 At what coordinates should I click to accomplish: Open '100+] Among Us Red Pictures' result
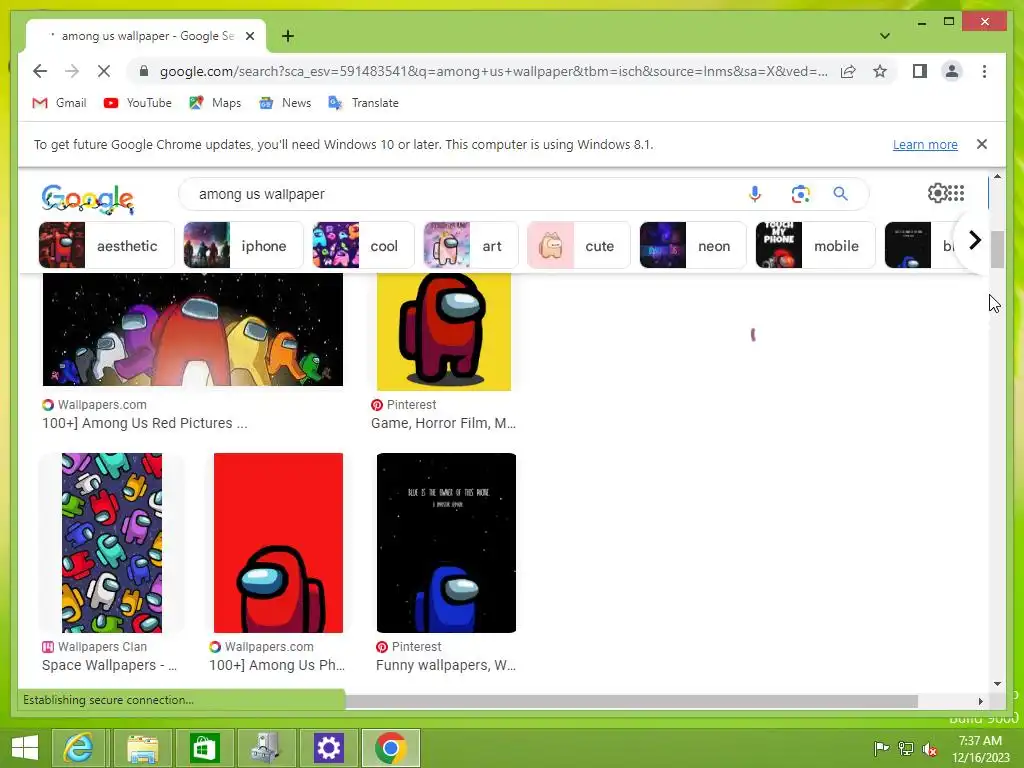coord(144,423)
